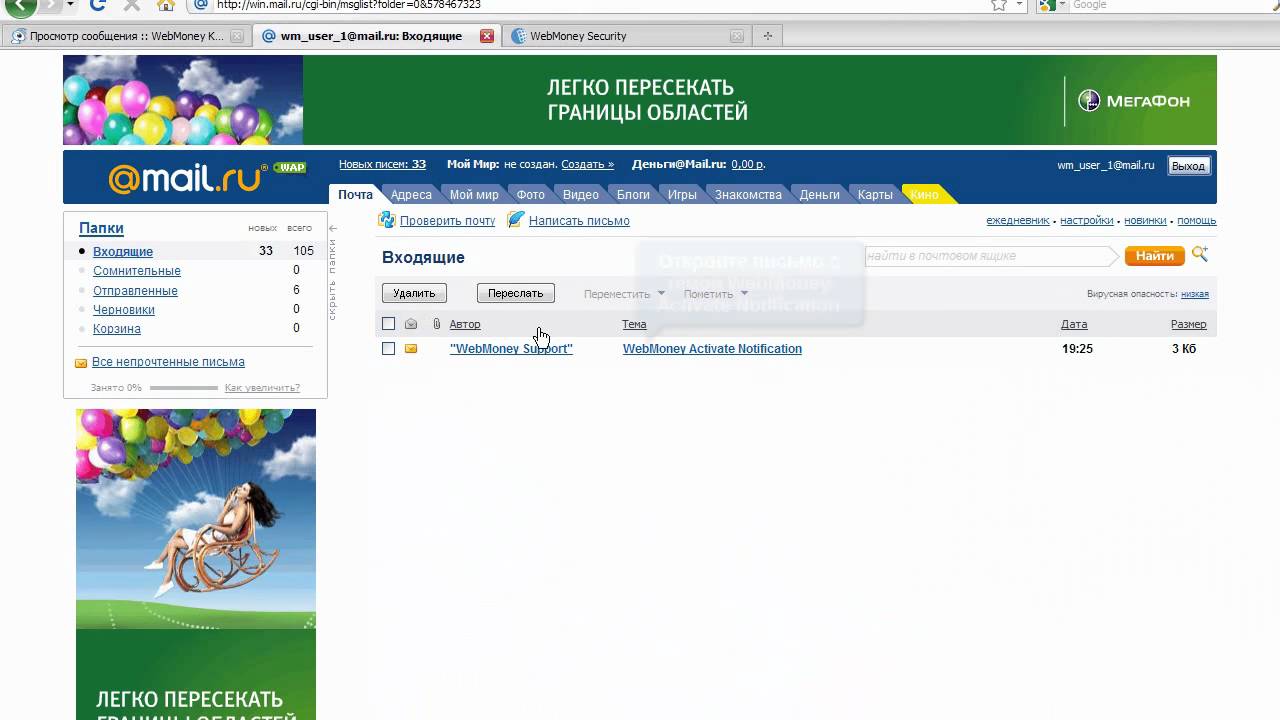Viewport: 1280px width, 720px height.
Task: Open the Черновики folder
Action: [124, 310]
